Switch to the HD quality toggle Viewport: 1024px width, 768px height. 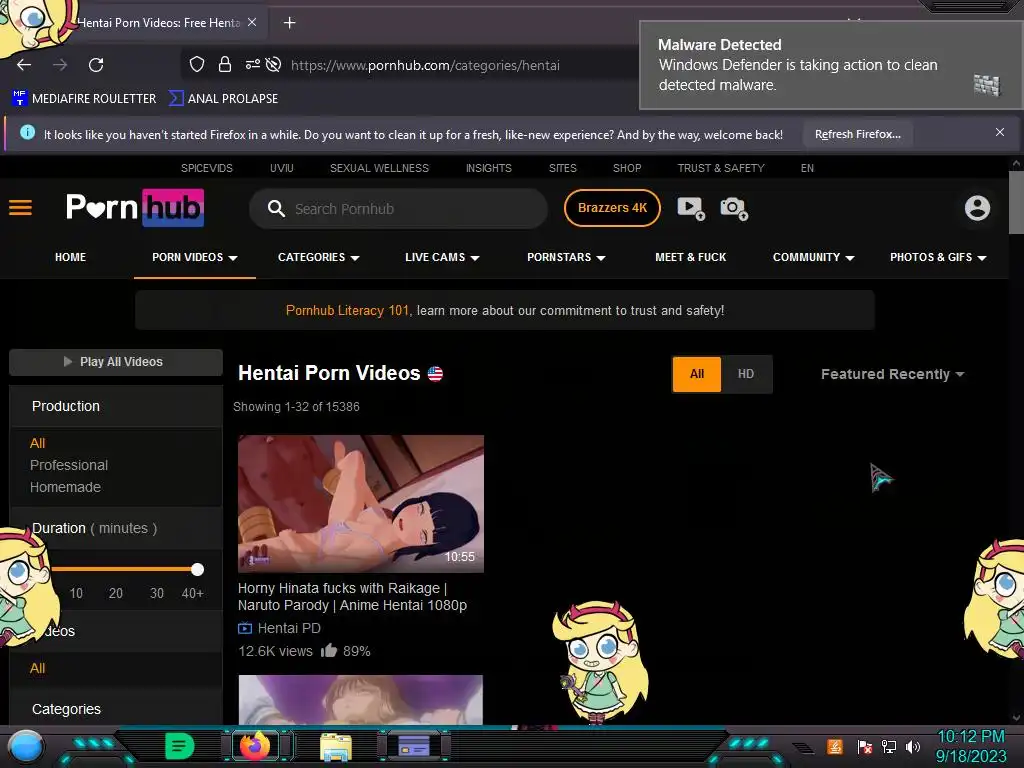click(746, 374)
